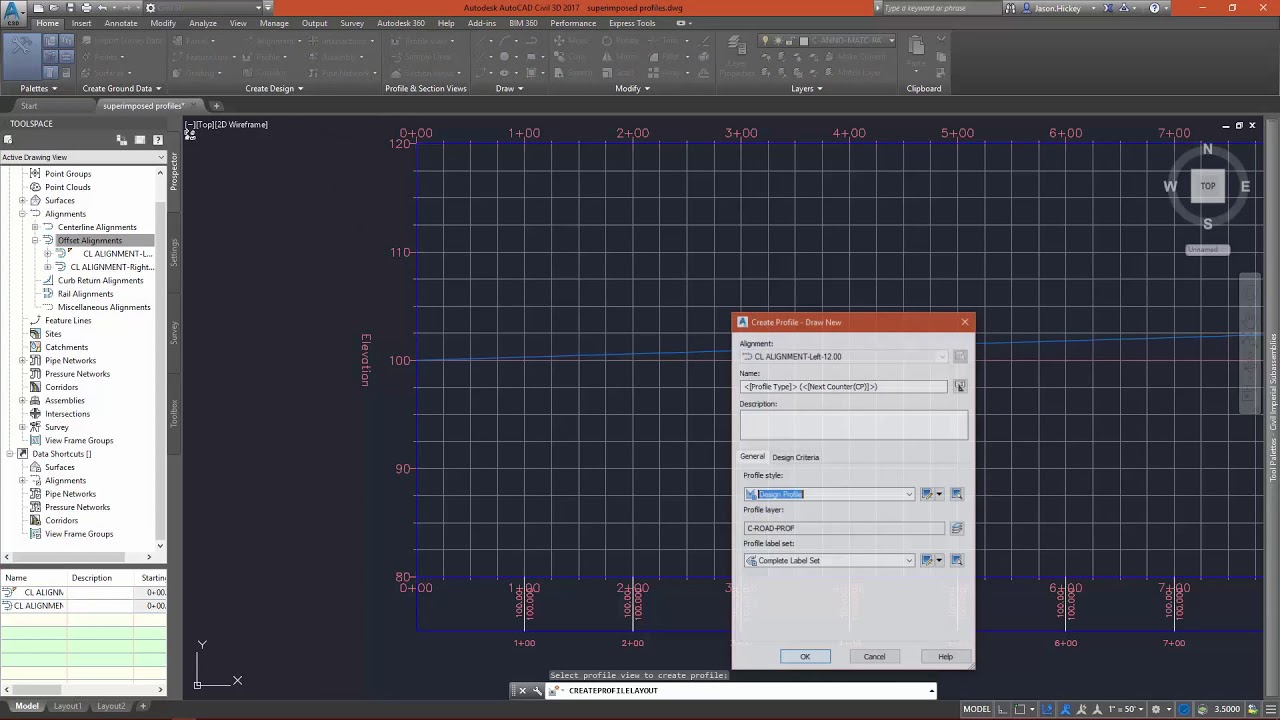Open the Palettes panel dropdown
Viewport: 1280px width, 720px height.
click(39, 88)
